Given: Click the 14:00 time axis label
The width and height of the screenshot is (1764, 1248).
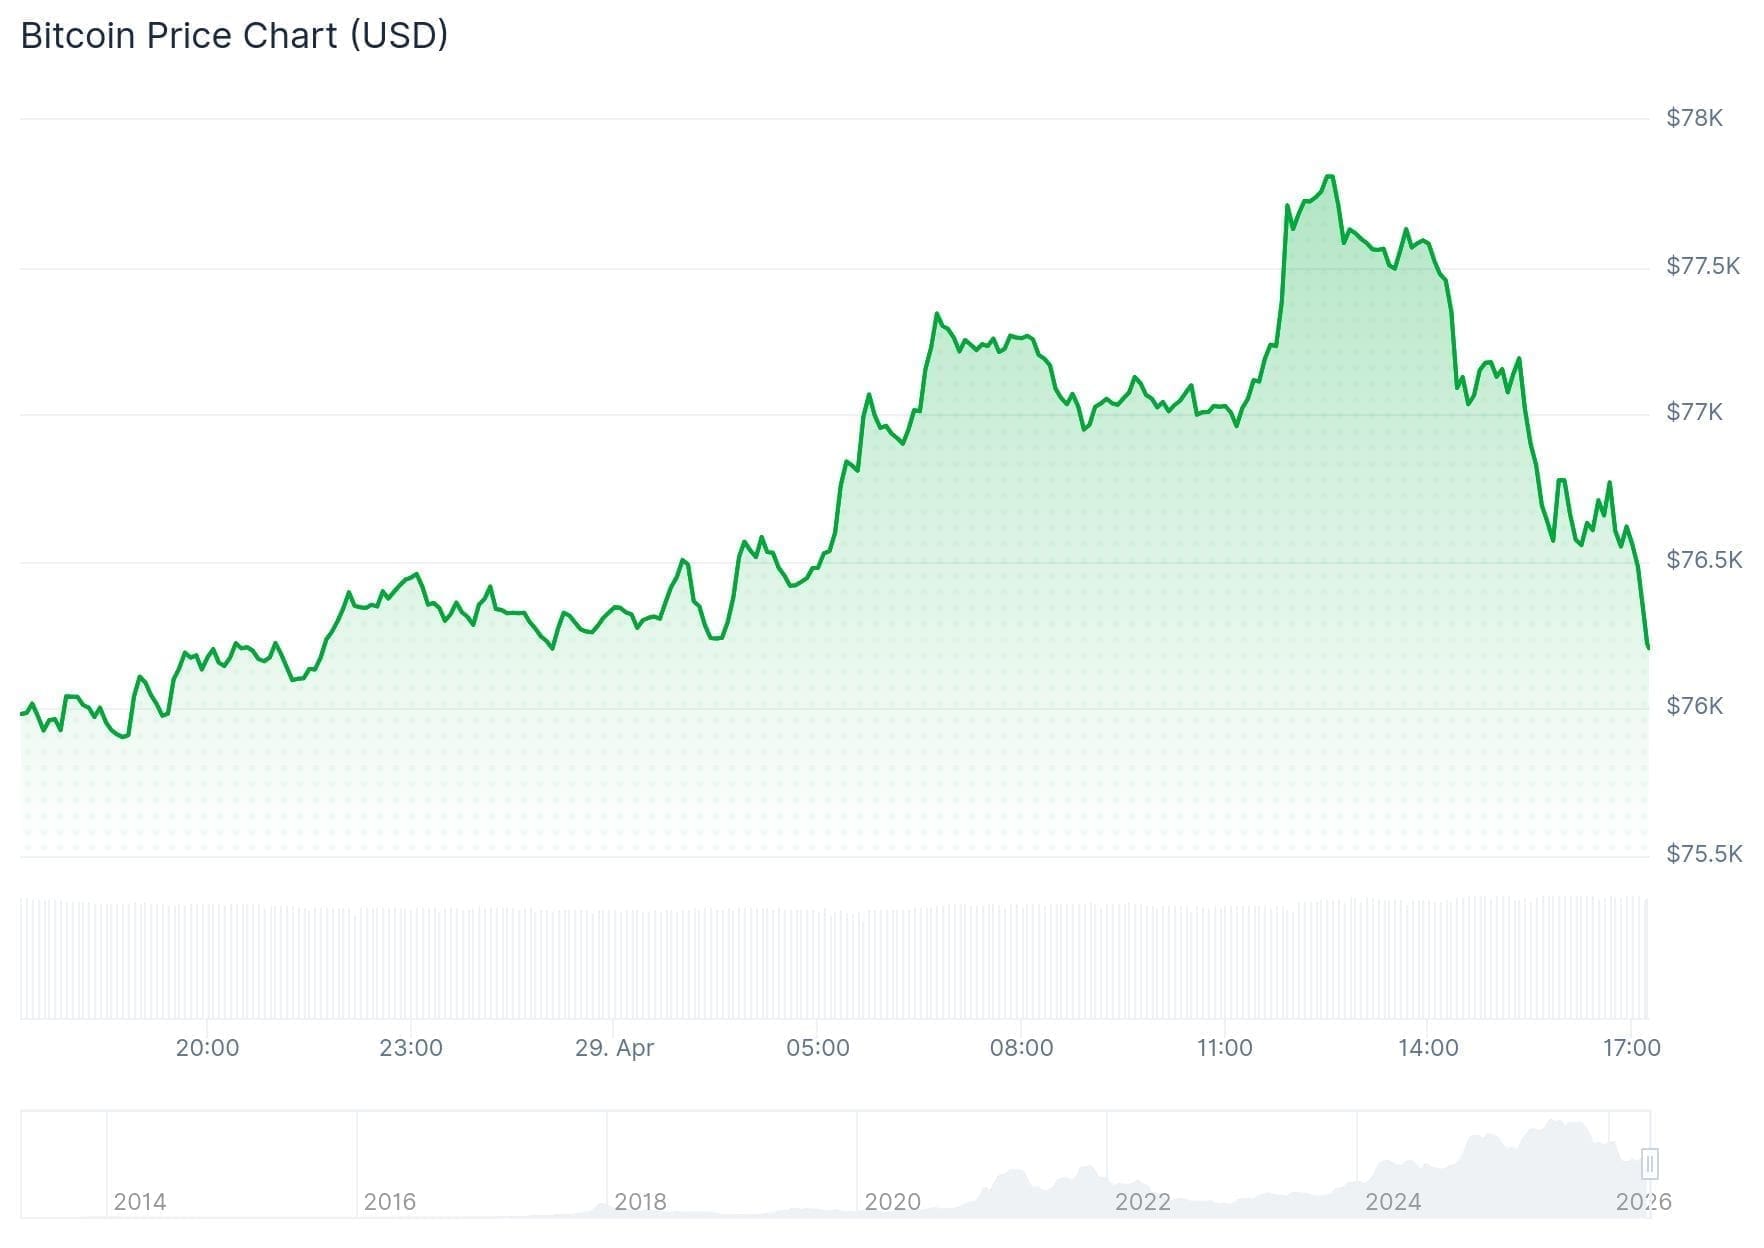Looking at the screenshot, I should tap(1428, 1048).
